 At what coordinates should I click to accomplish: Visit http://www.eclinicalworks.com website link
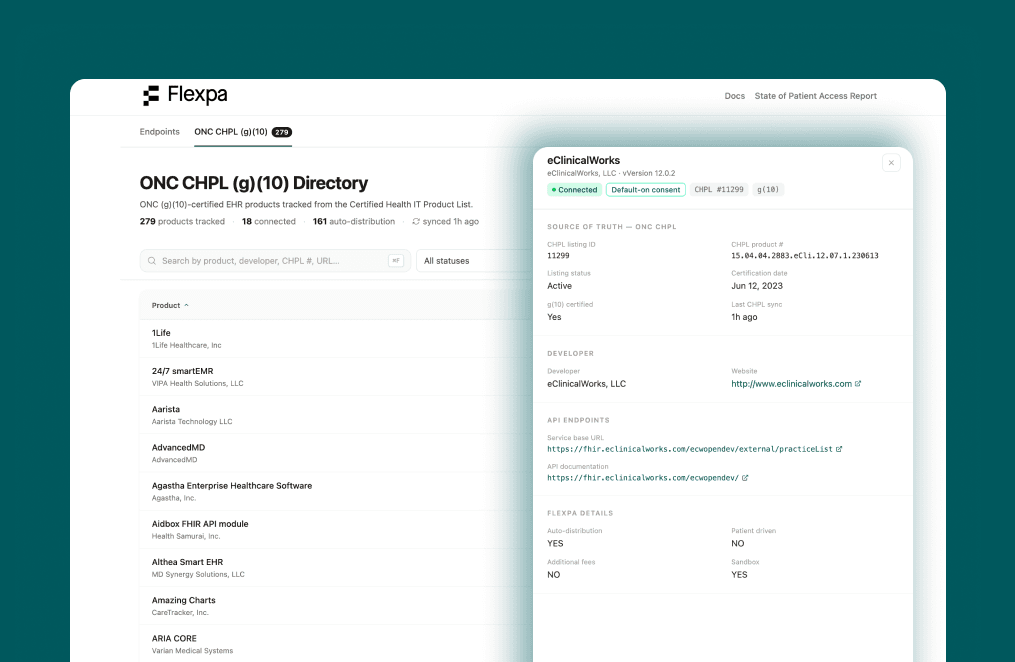point(791,384)
